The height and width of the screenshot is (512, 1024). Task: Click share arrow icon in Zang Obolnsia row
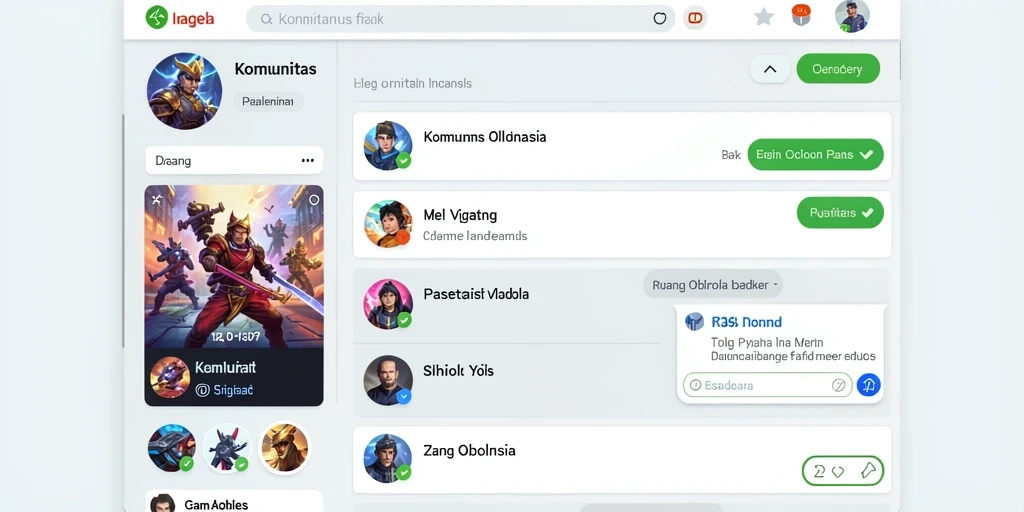[x=867, y=470]
